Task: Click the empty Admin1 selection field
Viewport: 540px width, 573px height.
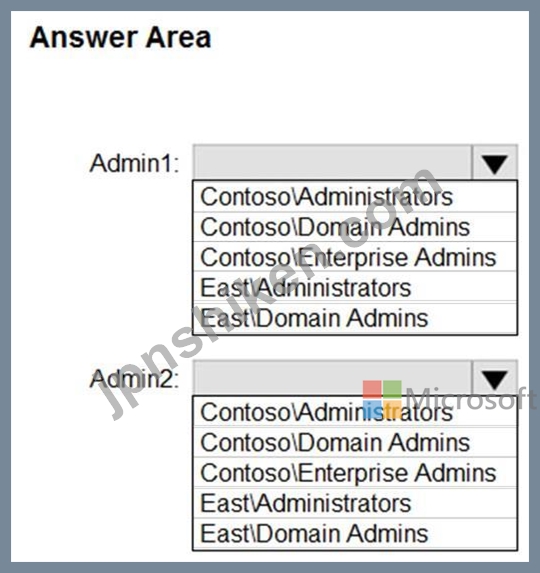Action: [332, 162]
